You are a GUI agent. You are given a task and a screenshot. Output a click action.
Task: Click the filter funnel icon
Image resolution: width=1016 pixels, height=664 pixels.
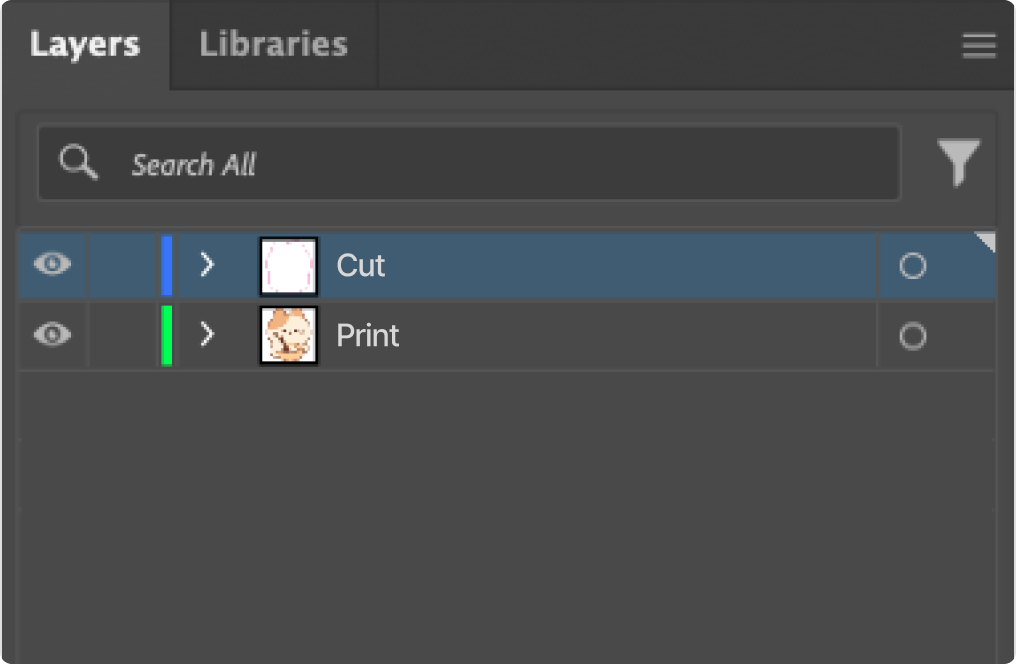pyautogui.click(x=958, y=162)
